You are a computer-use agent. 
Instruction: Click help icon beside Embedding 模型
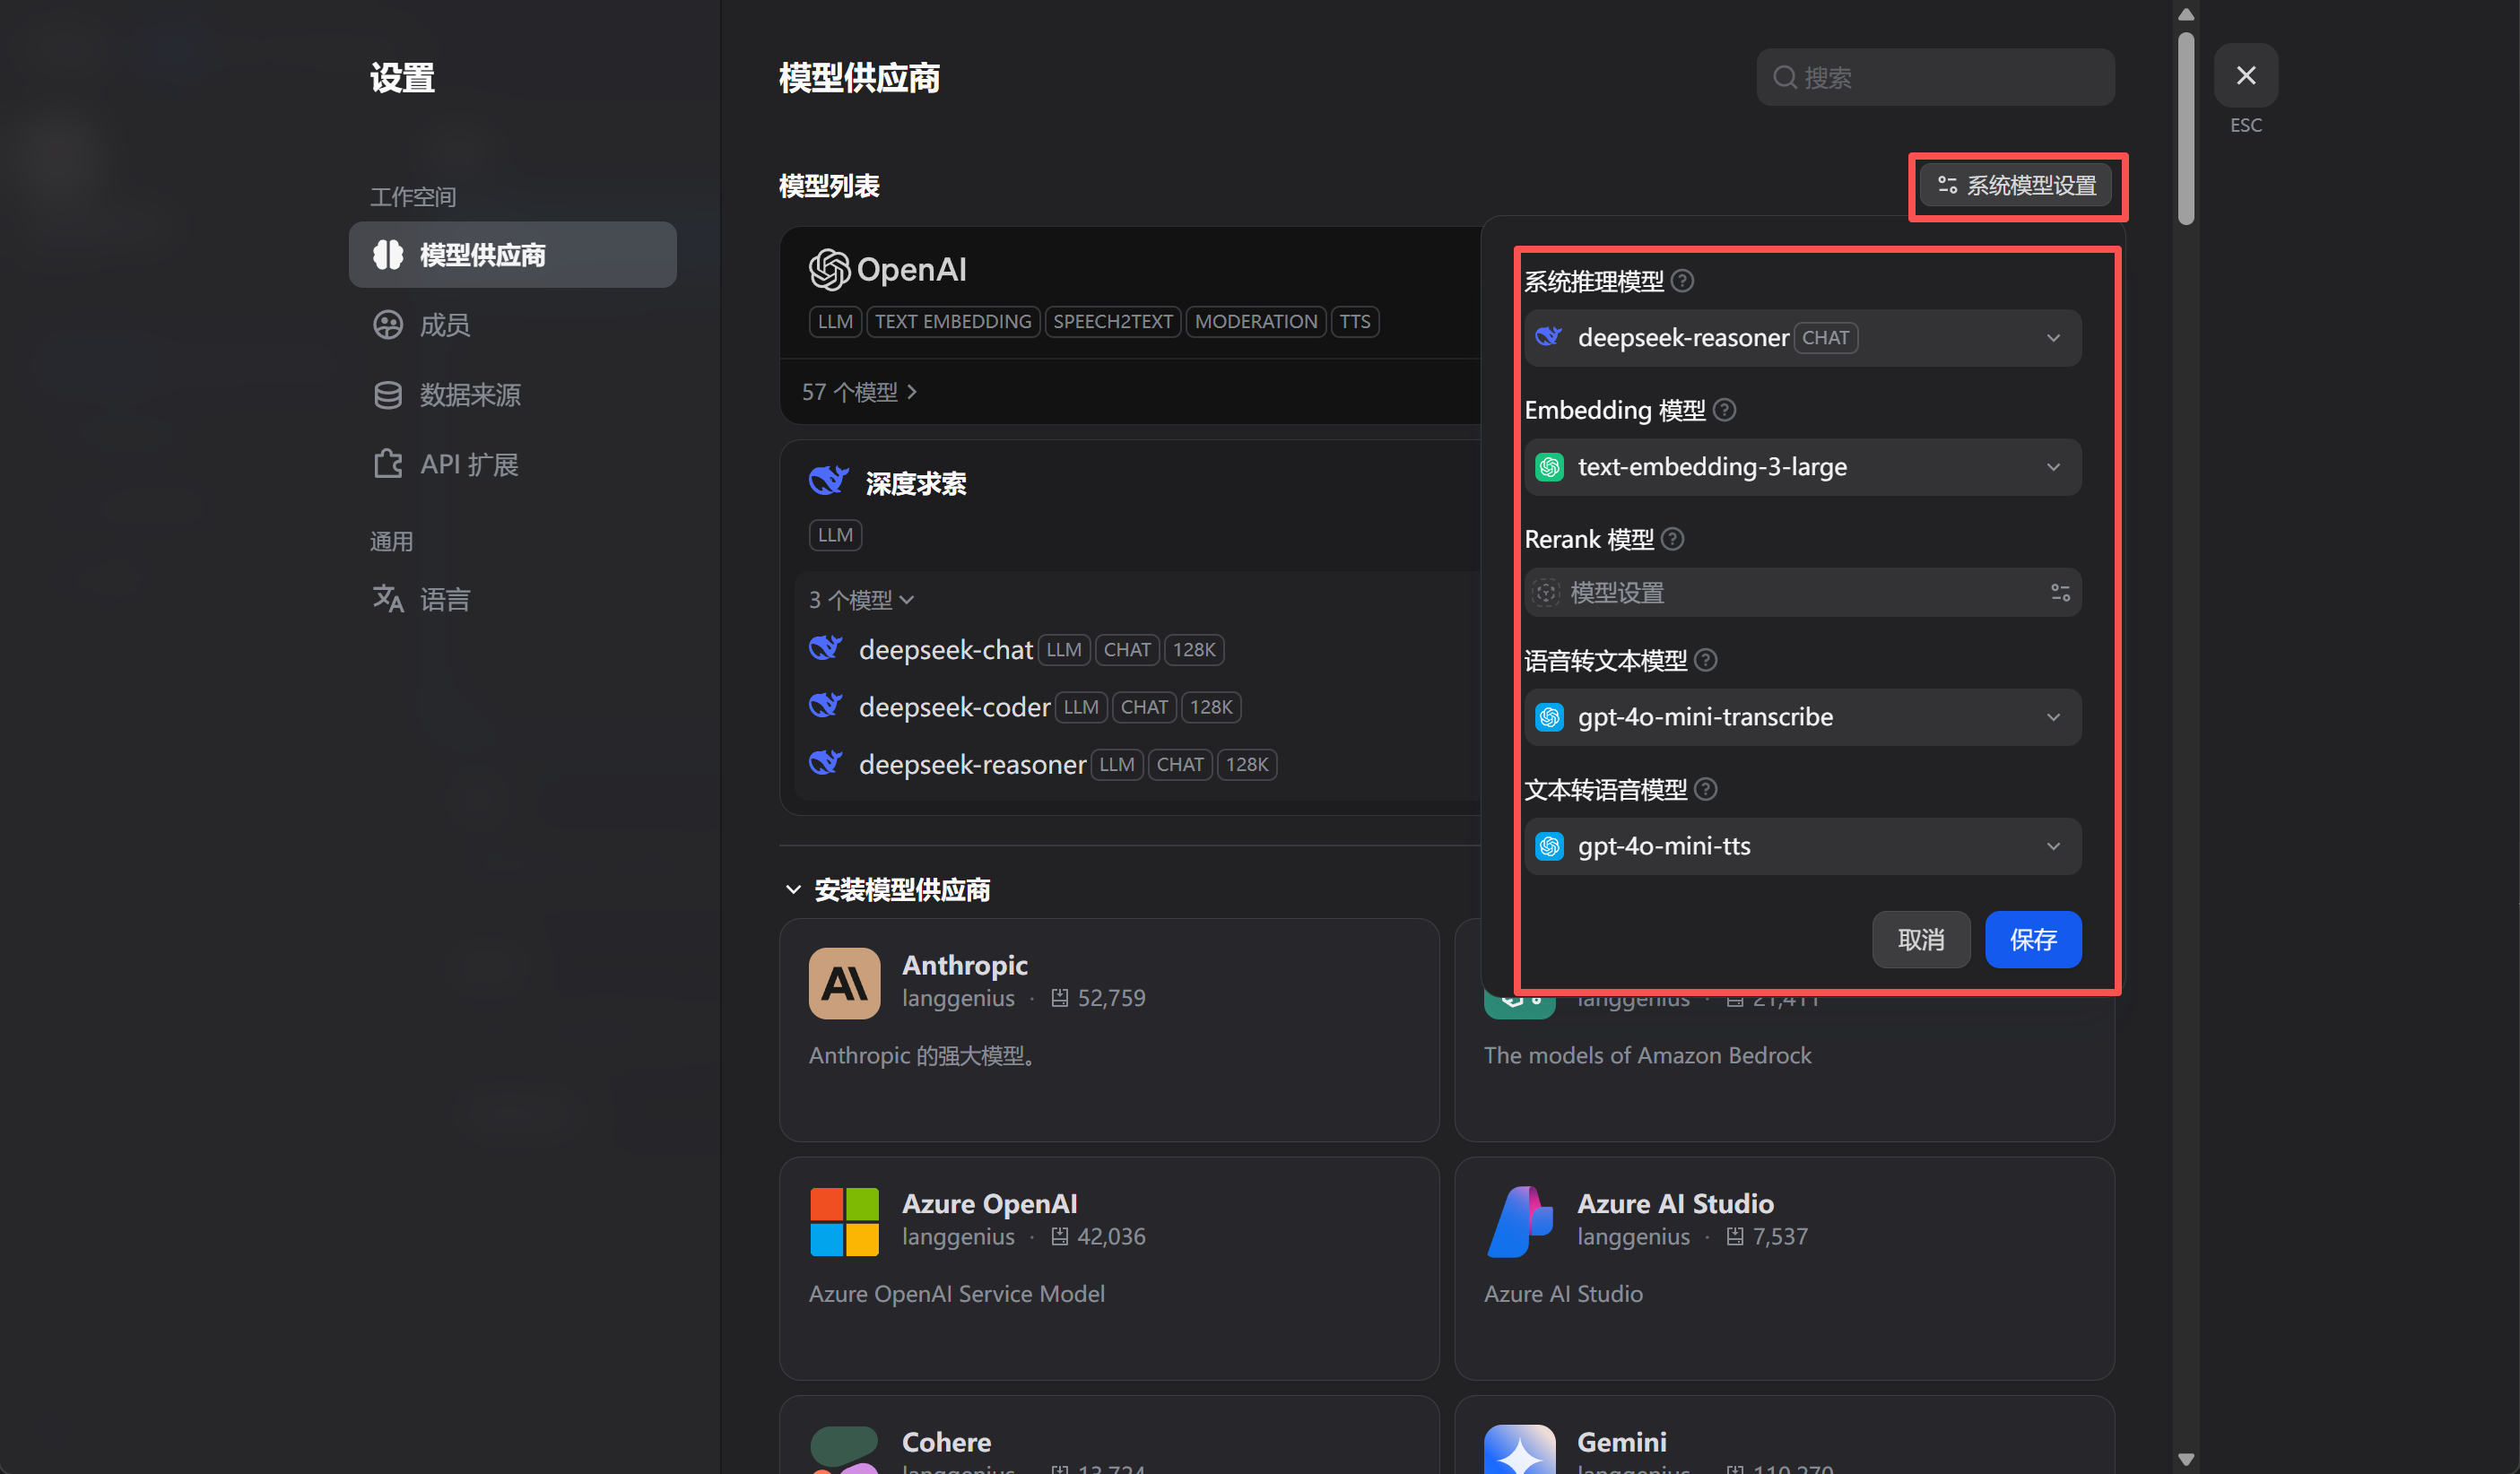[x=1724, y=410]
